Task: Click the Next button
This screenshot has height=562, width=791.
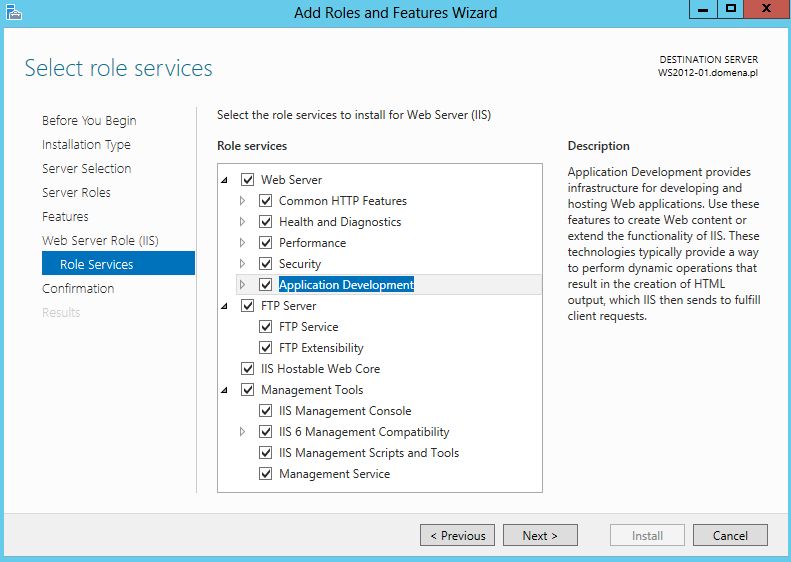Action: click(x=540, y=535)
